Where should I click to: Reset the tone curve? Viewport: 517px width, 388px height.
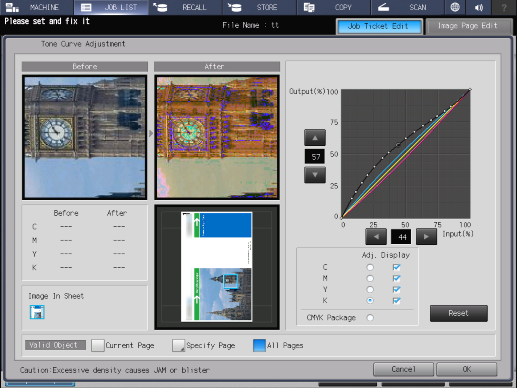[459, 313]
